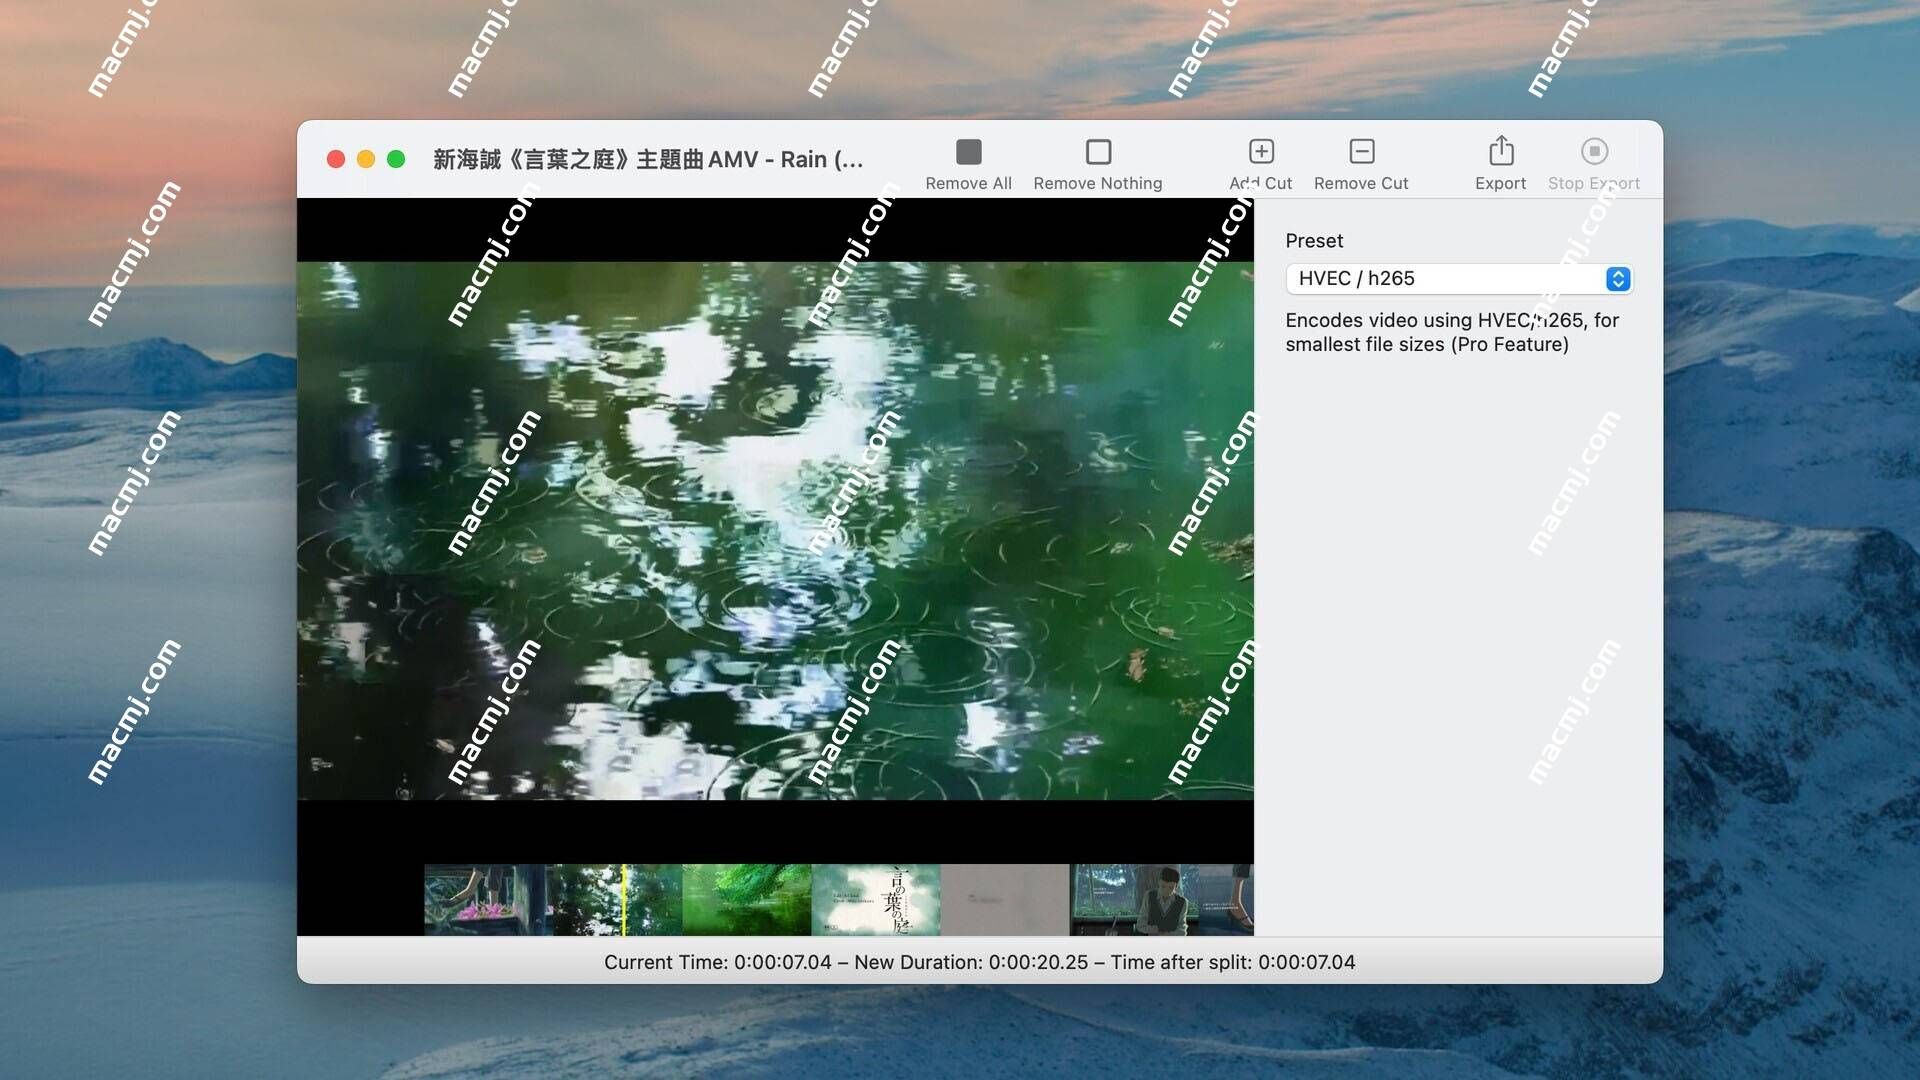Click the Export share icon
This screenshot has width=1920, height=1080.
pos(1500,150)
